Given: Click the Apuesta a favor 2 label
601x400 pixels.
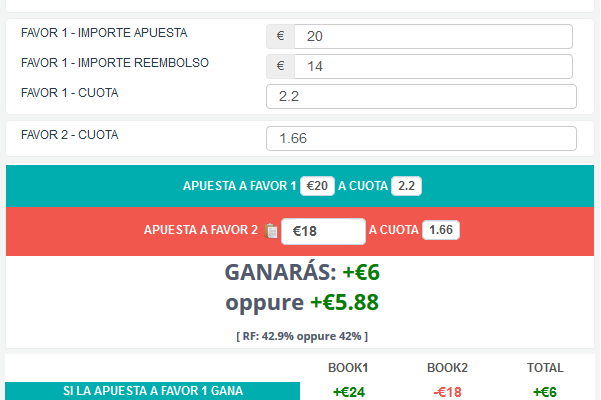Looking at the screenshot, I should 201,230.
